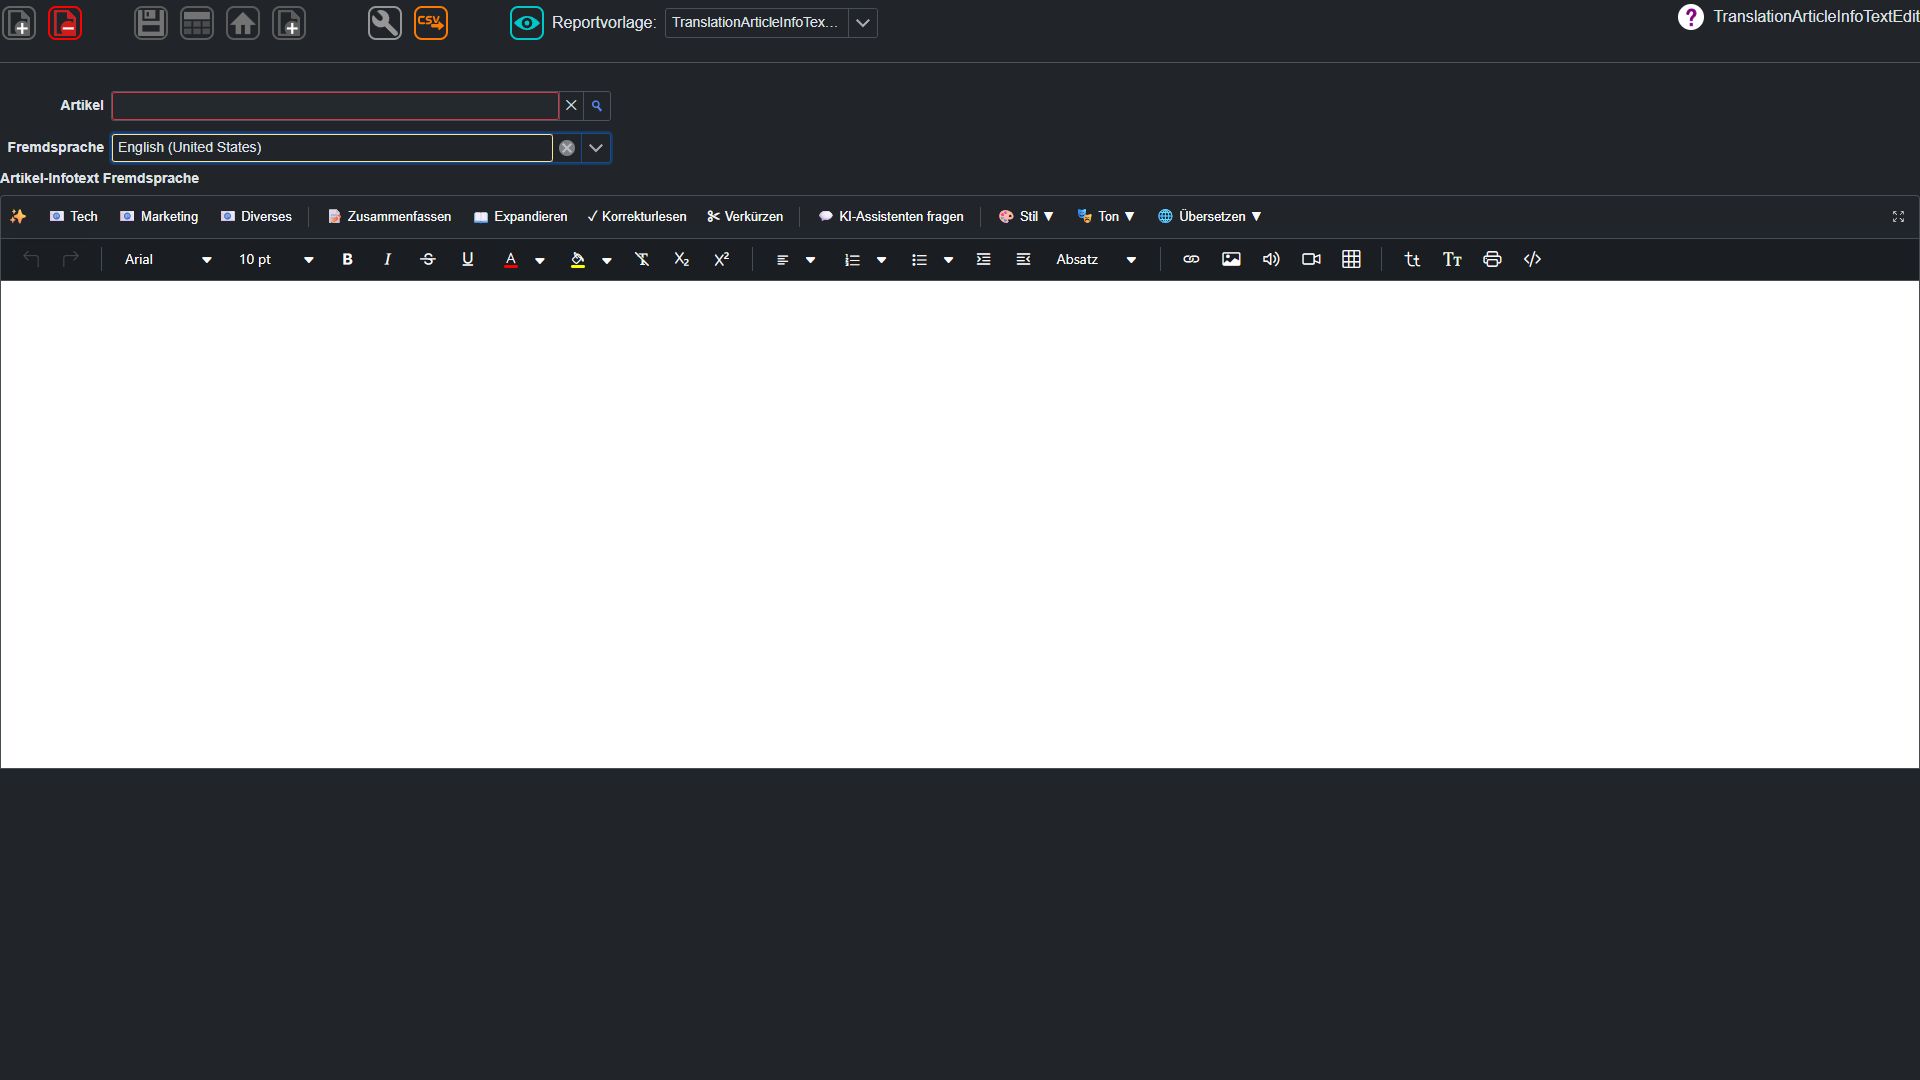Image resolution: width=1920 pixels, height=1080 pixels.
Task: Click the insert image icon
Action: [1231, 260]
